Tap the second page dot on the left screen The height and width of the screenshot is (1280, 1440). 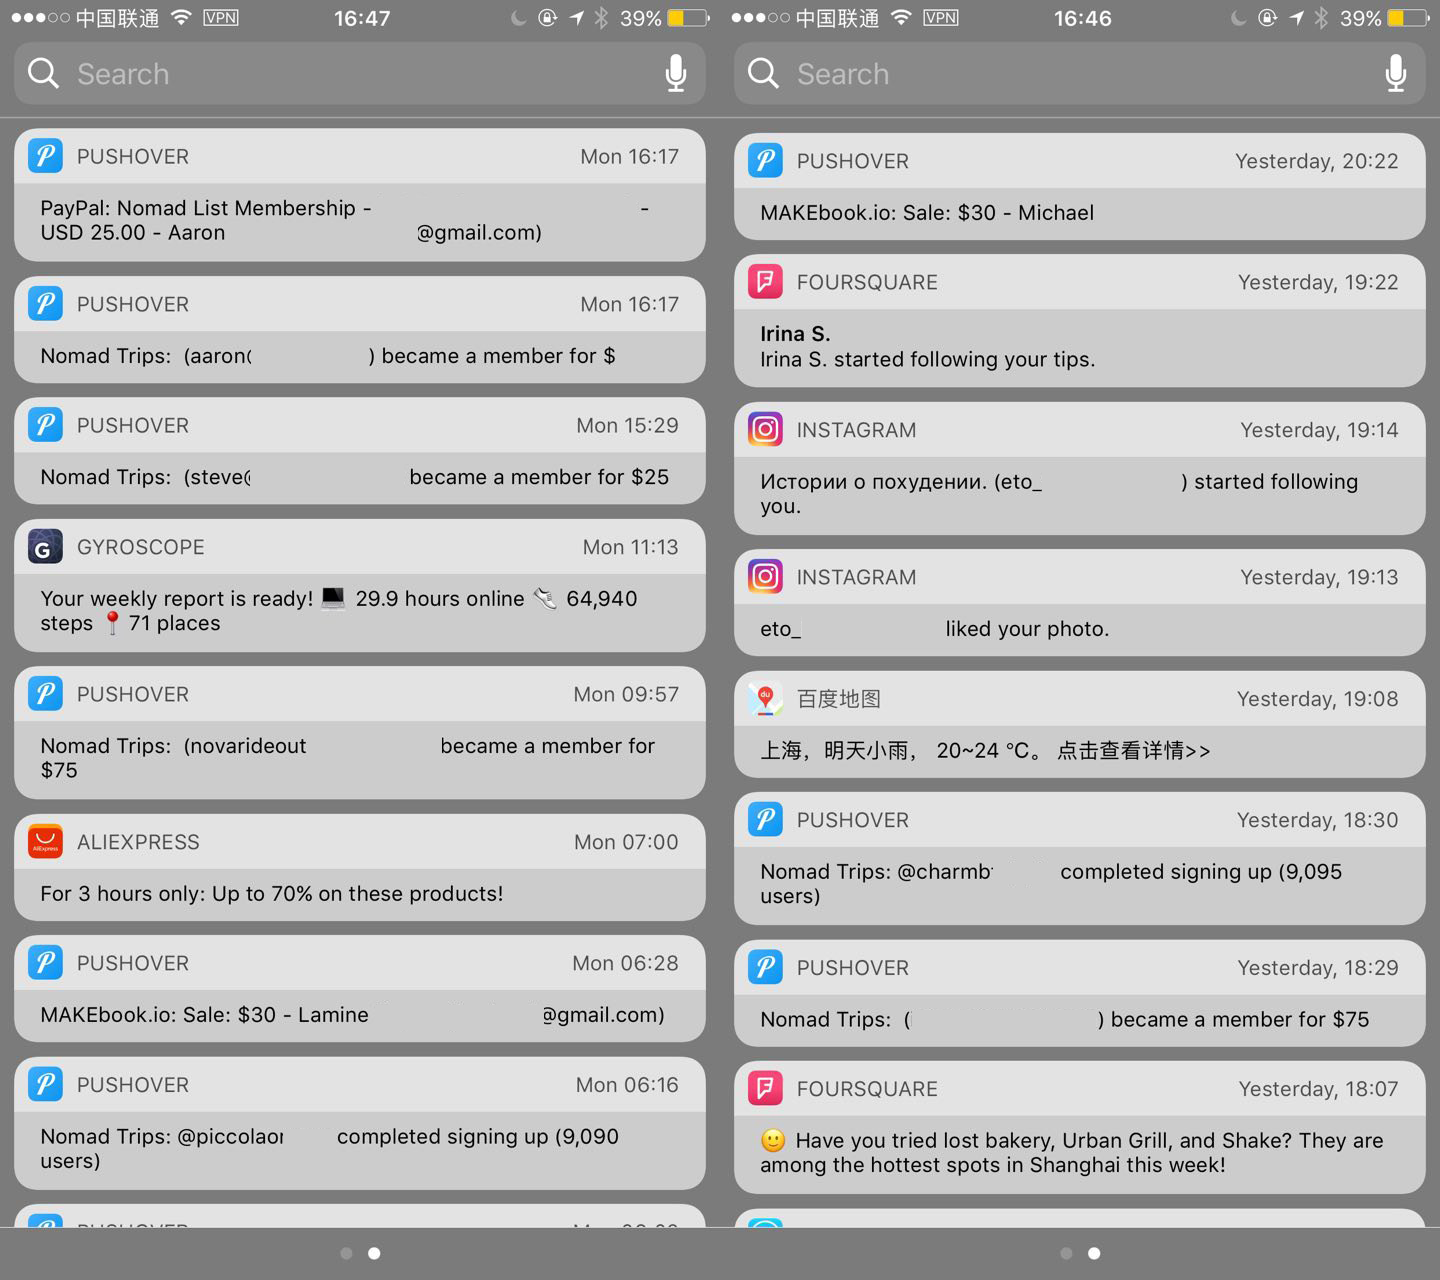pos(374,1253)
